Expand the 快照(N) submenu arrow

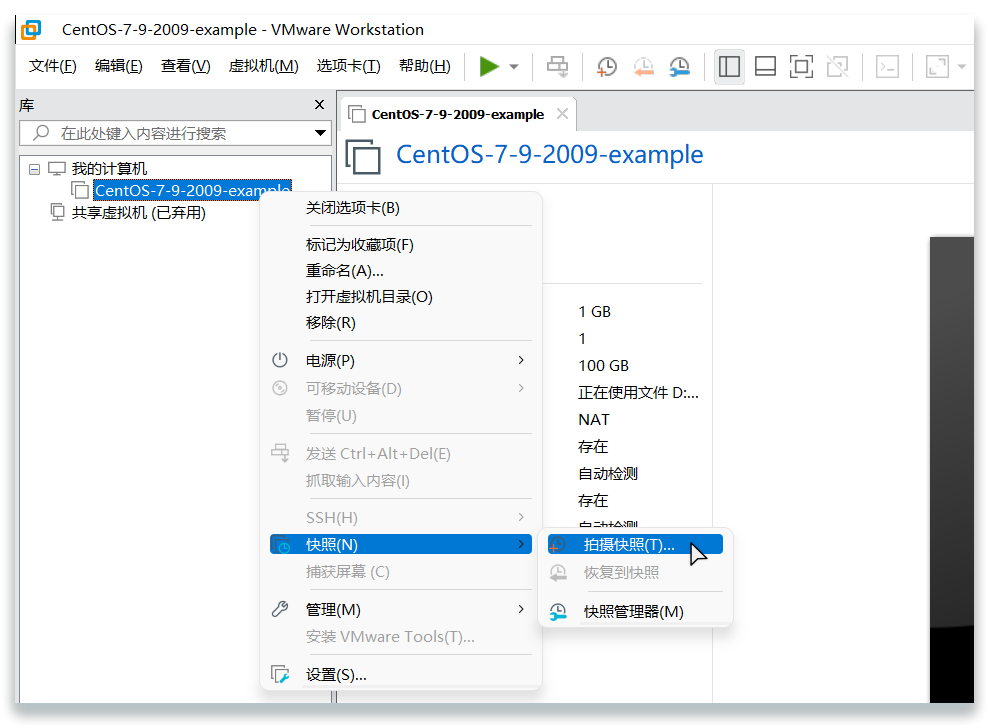(x=521, y=544)
